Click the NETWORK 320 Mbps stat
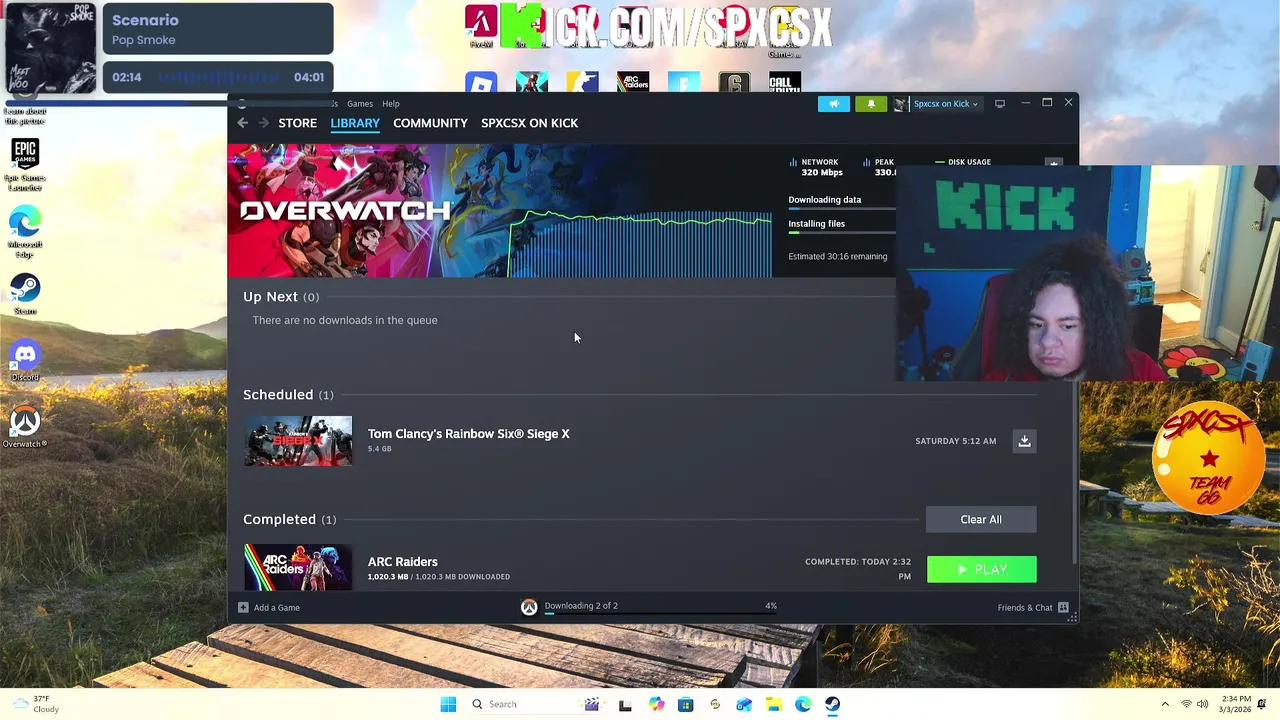This screenshot has width=1280, height=720. [x=819, y=167]
